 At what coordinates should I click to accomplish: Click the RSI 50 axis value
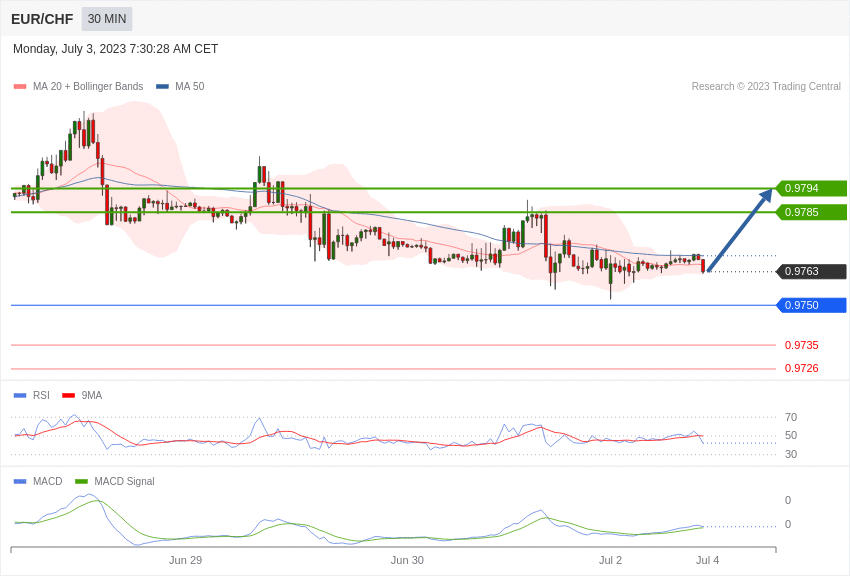[791, 435]
